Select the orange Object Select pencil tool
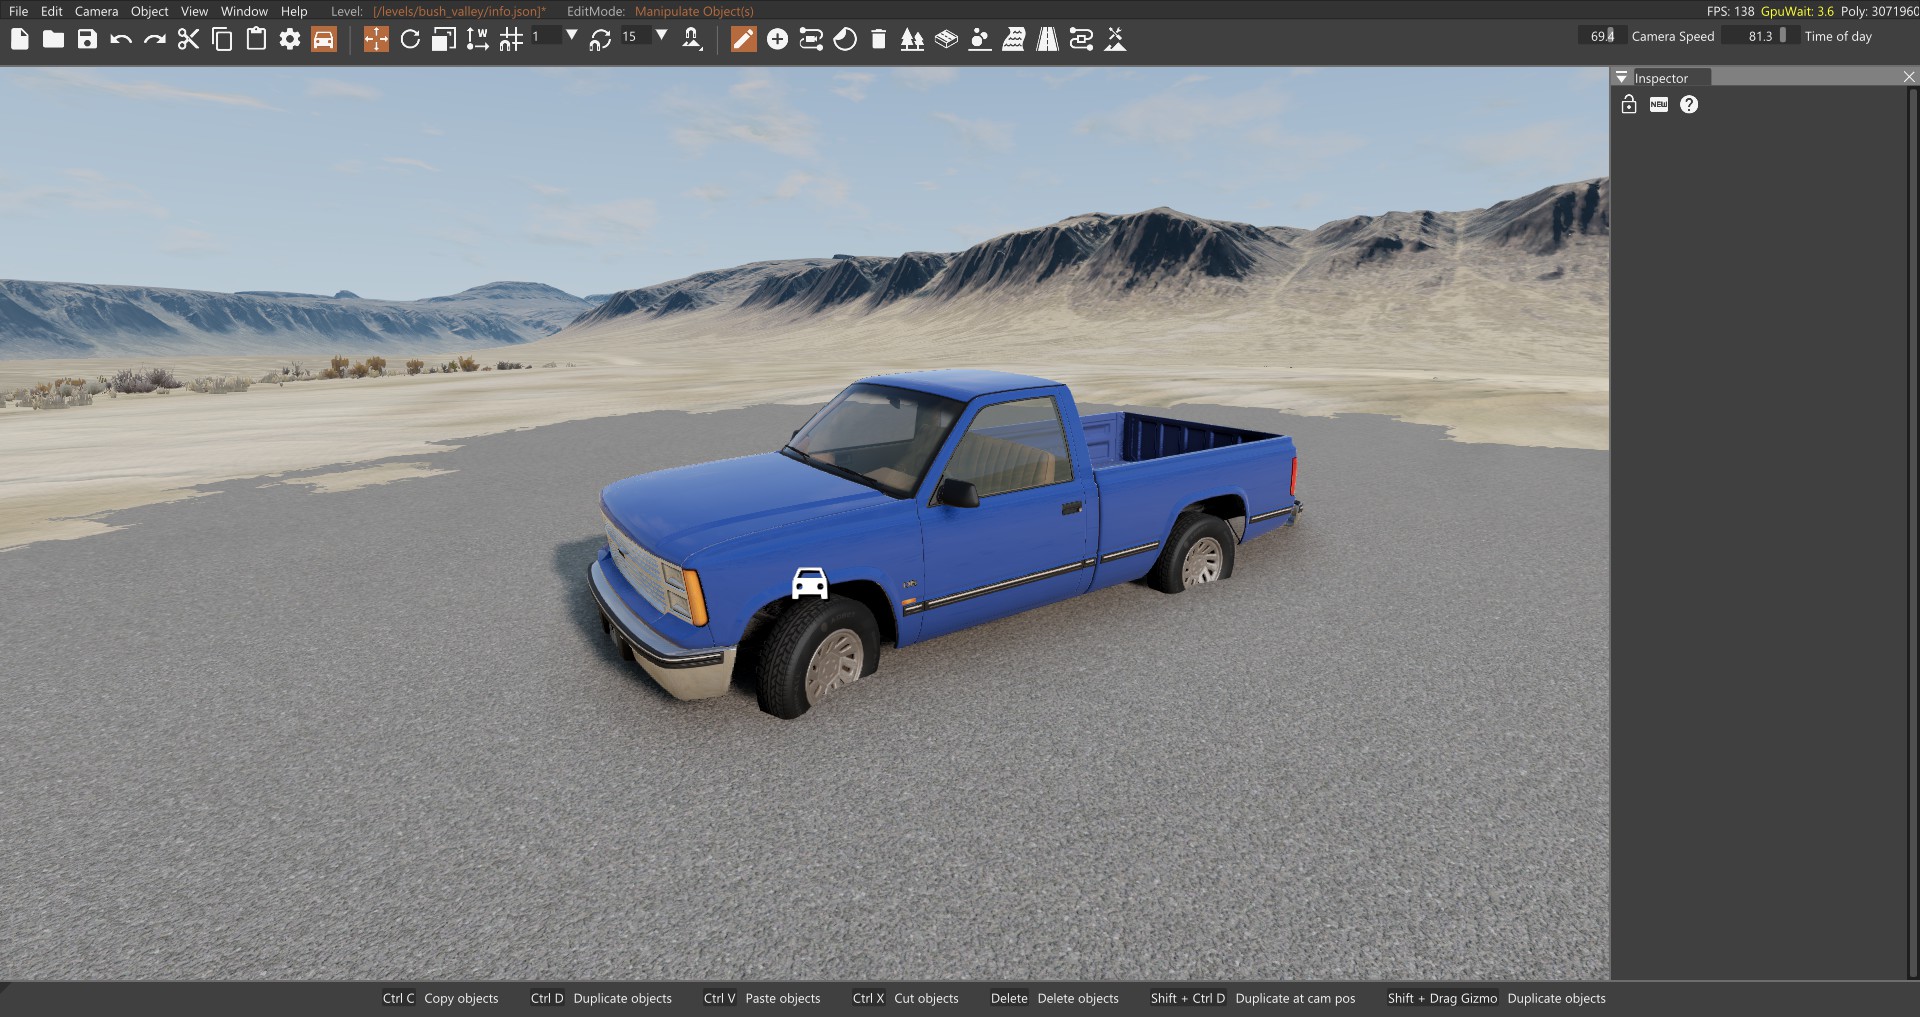Viewport: 1920px width, 1017px height. coord(744,39)
